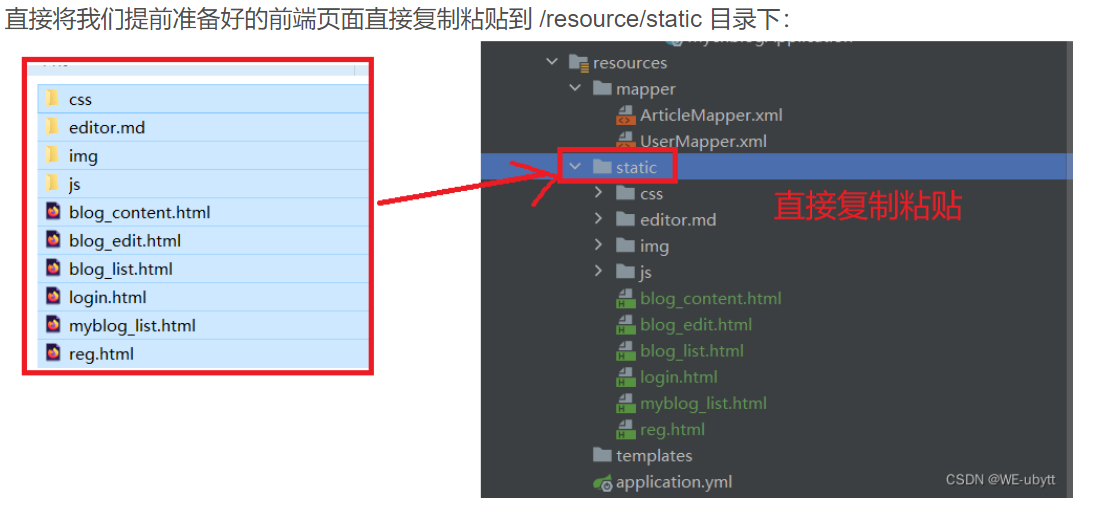Select blog_list.html in the file explorer
The height and width of the screenshot is (515, 1093).
[120, 269]
